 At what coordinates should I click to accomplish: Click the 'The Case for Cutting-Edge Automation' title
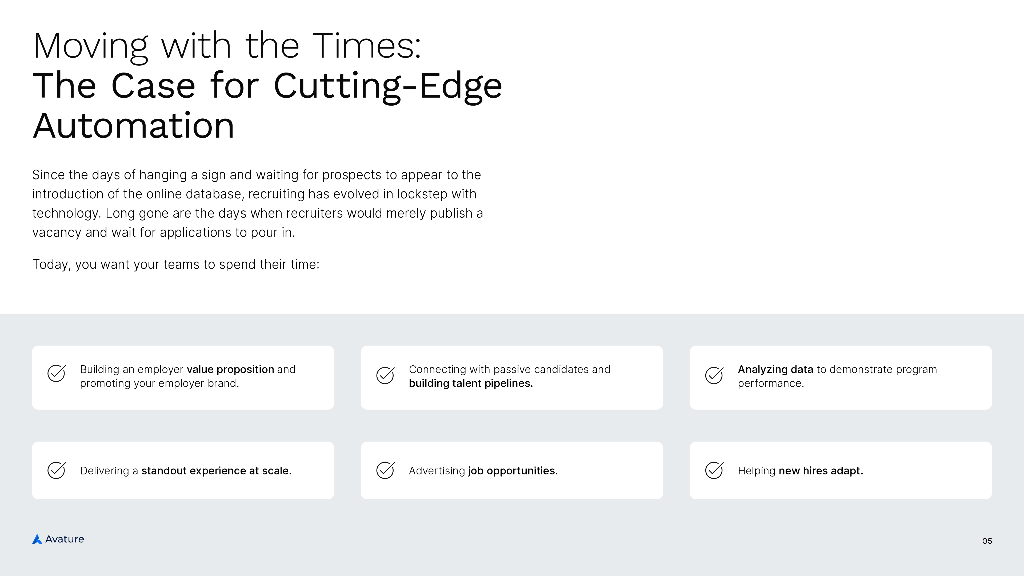(x=267, y=106)
